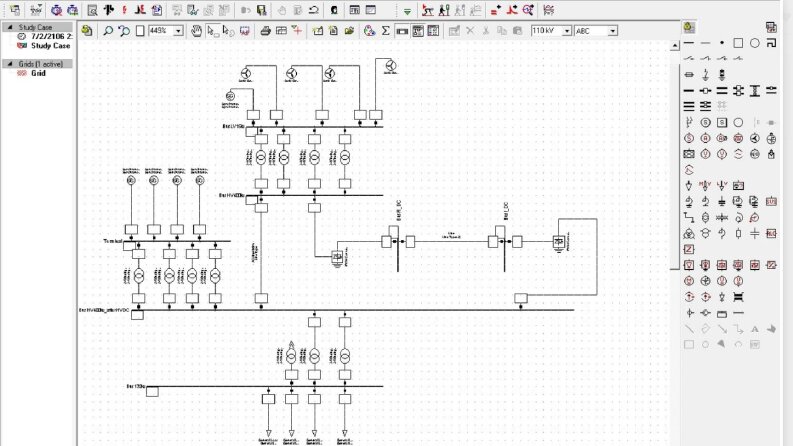Click the magnifier with red arrow icon
793x446 pixels.
click(528, 10)
